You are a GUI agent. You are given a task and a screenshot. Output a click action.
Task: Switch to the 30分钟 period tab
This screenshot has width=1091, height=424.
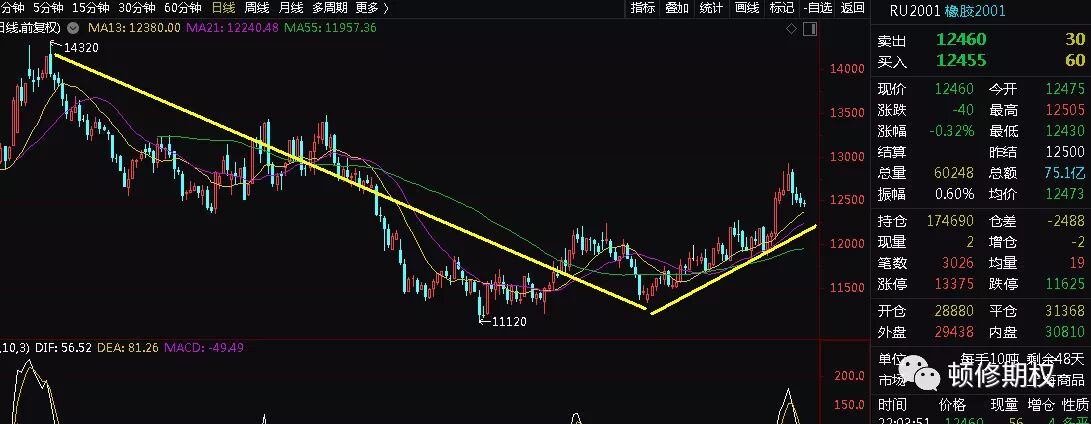(136, 8)
